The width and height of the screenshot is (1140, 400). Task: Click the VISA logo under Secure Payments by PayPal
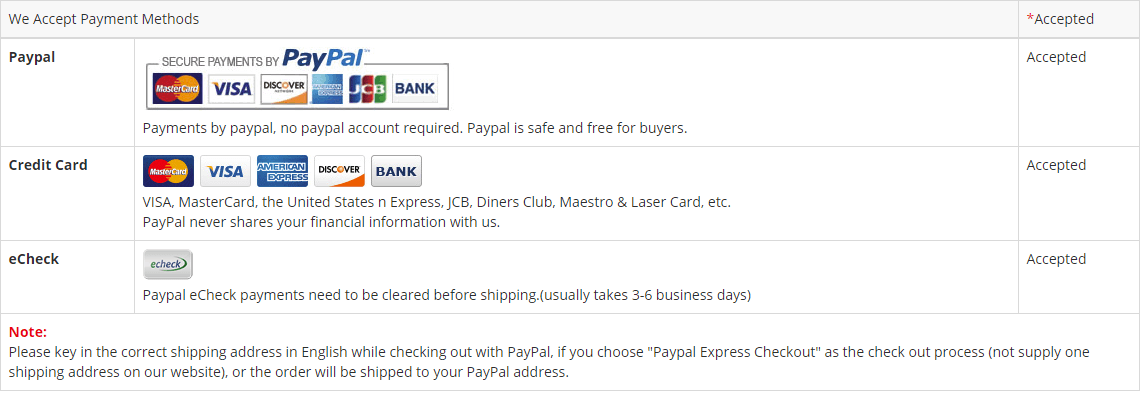pyautogui.click(x=232, y=89)
